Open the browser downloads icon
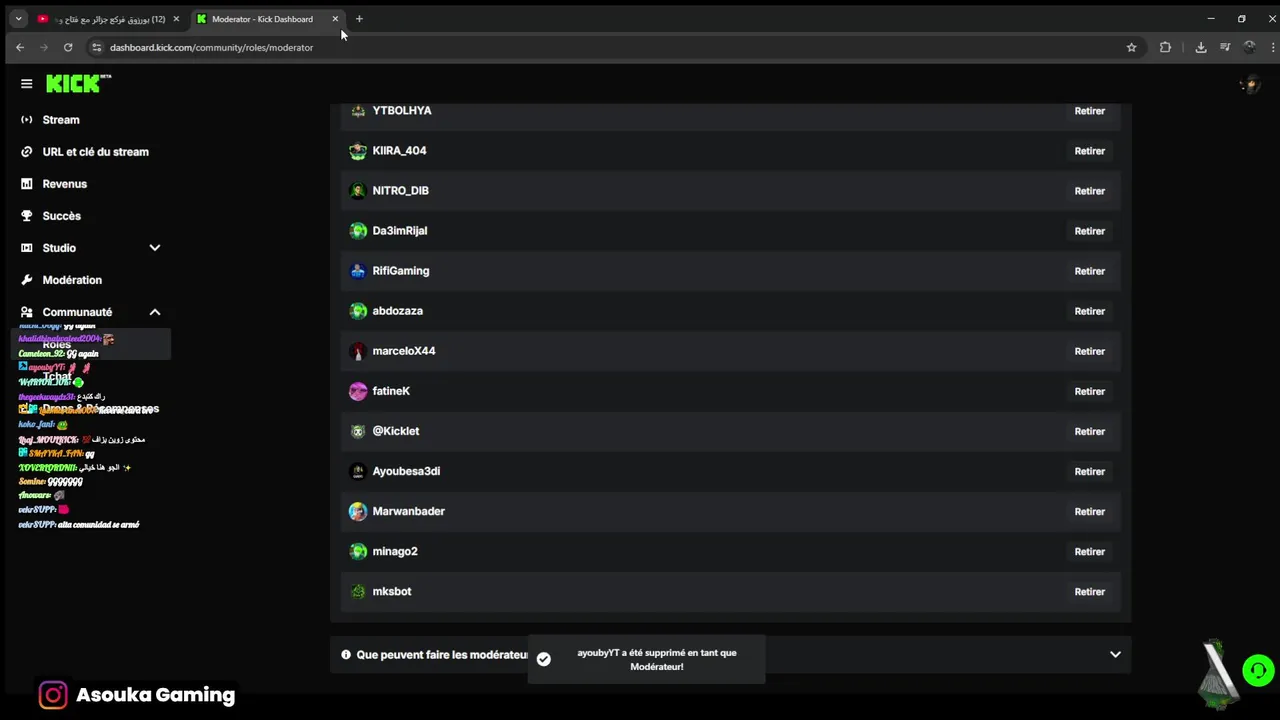The height and width of the screenshot is (720, 1280). click(x=1201, y=47)
